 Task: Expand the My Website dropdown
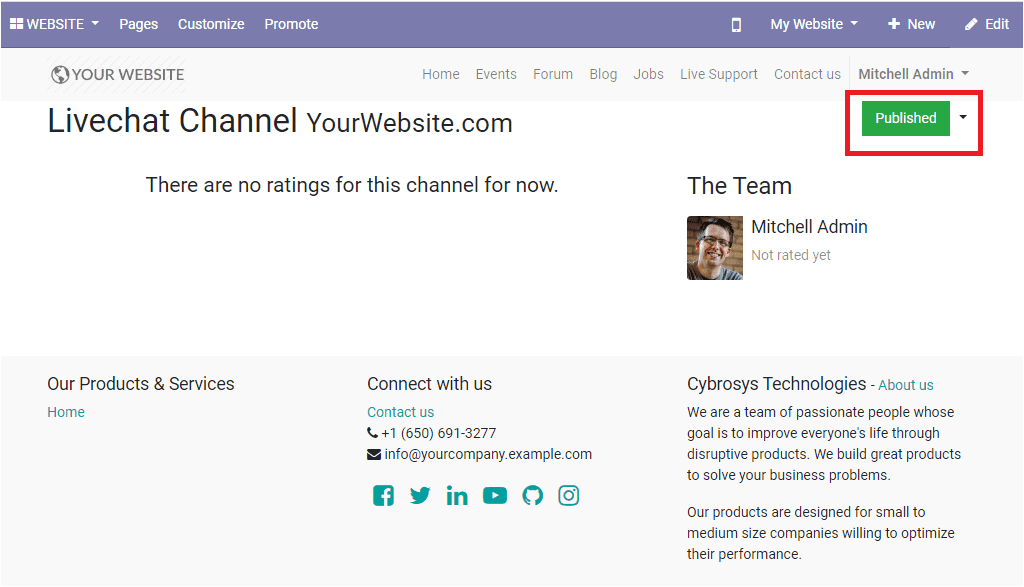[x=814, y=24]
